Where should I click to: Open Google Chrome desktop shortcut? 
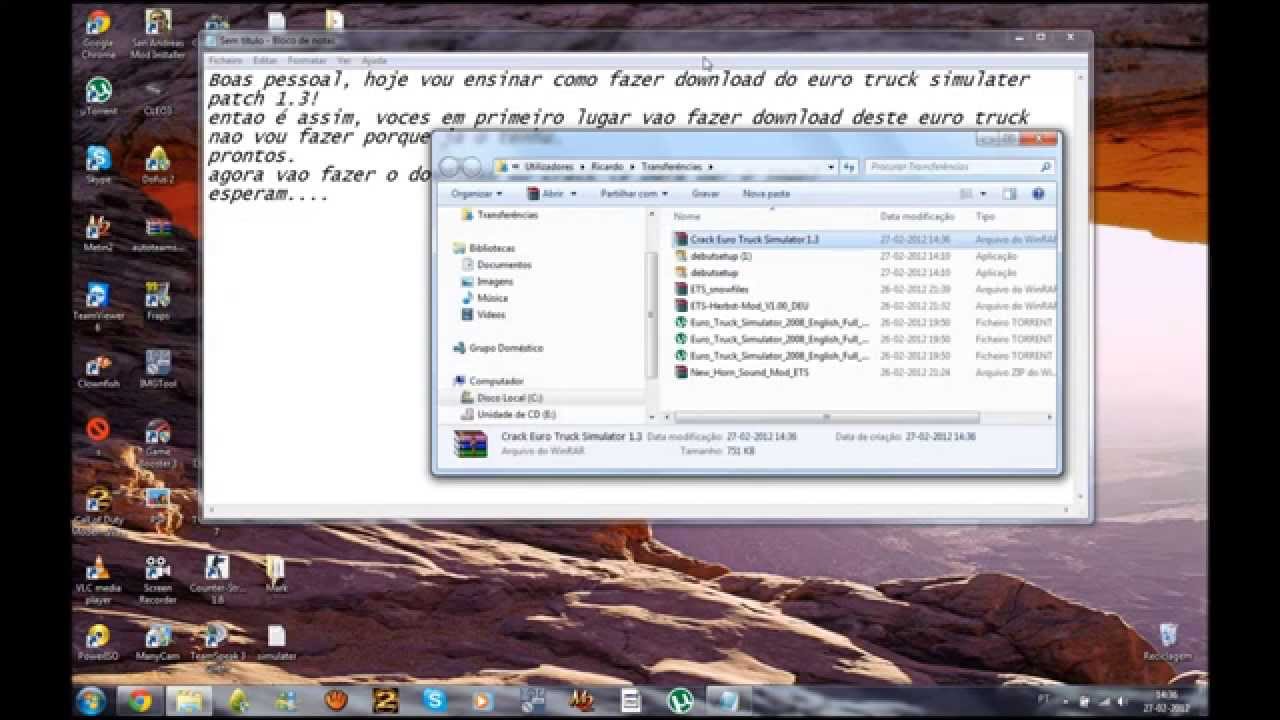[98, 32]
